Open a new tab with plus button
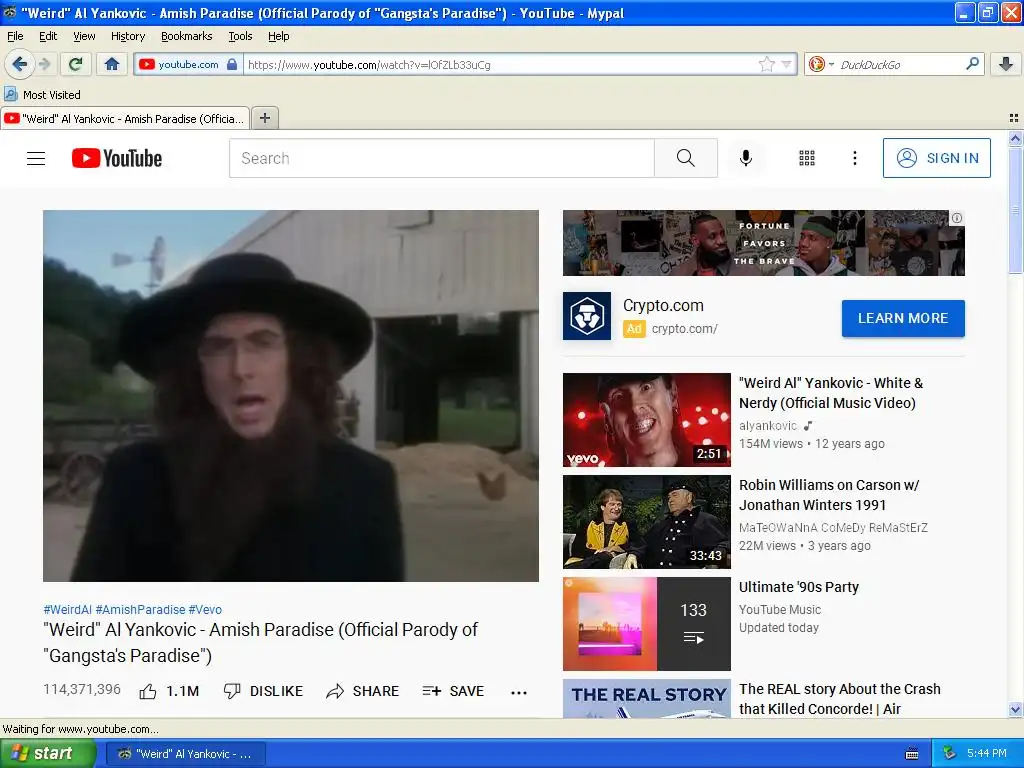The width and height of the screenshot is (1024, 768). 264,118
